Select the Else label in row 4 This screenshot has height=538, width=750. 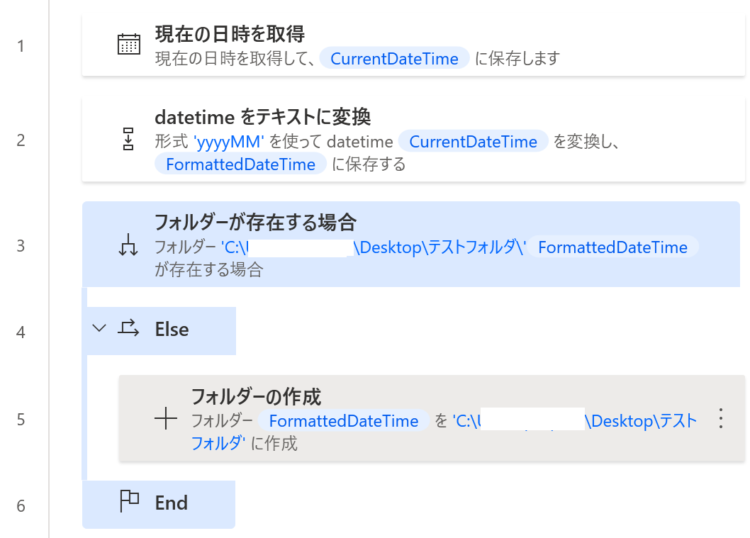(172, 329)
